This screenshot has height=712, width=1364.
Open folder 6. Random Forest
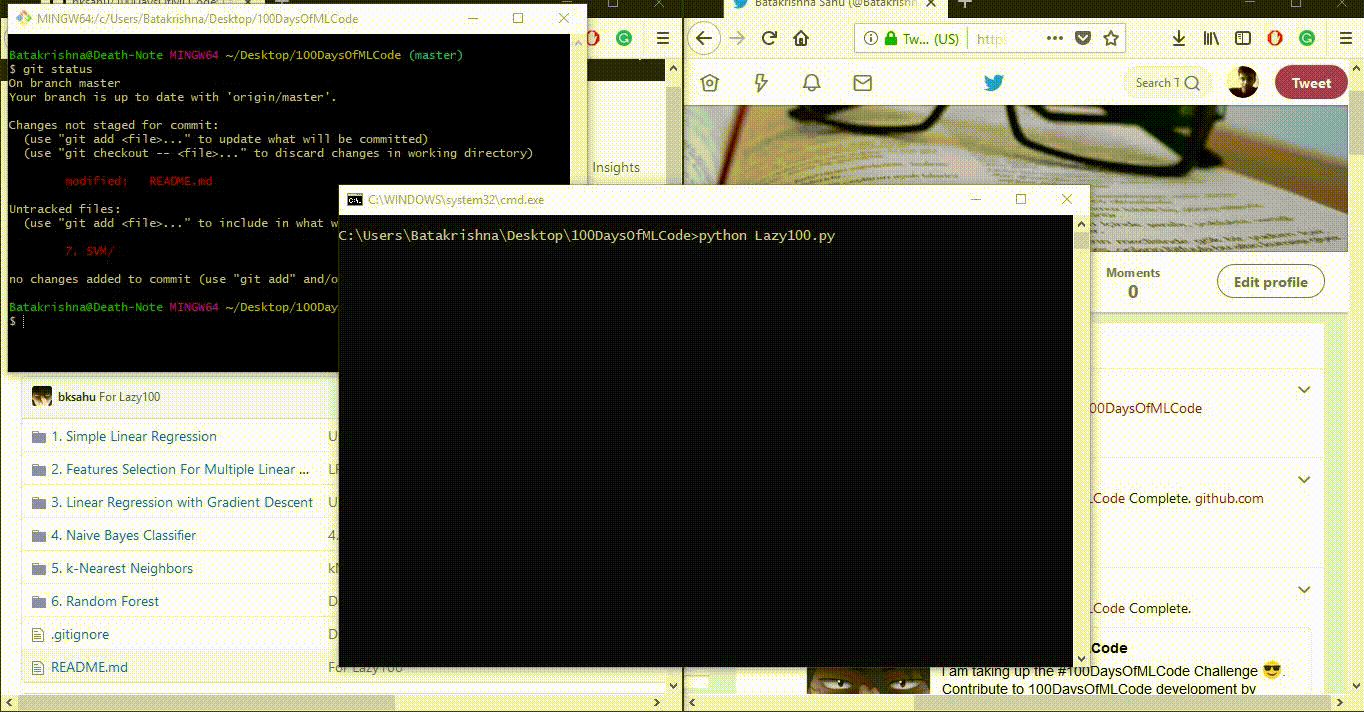pyautogui.click(x=105, y=601)
